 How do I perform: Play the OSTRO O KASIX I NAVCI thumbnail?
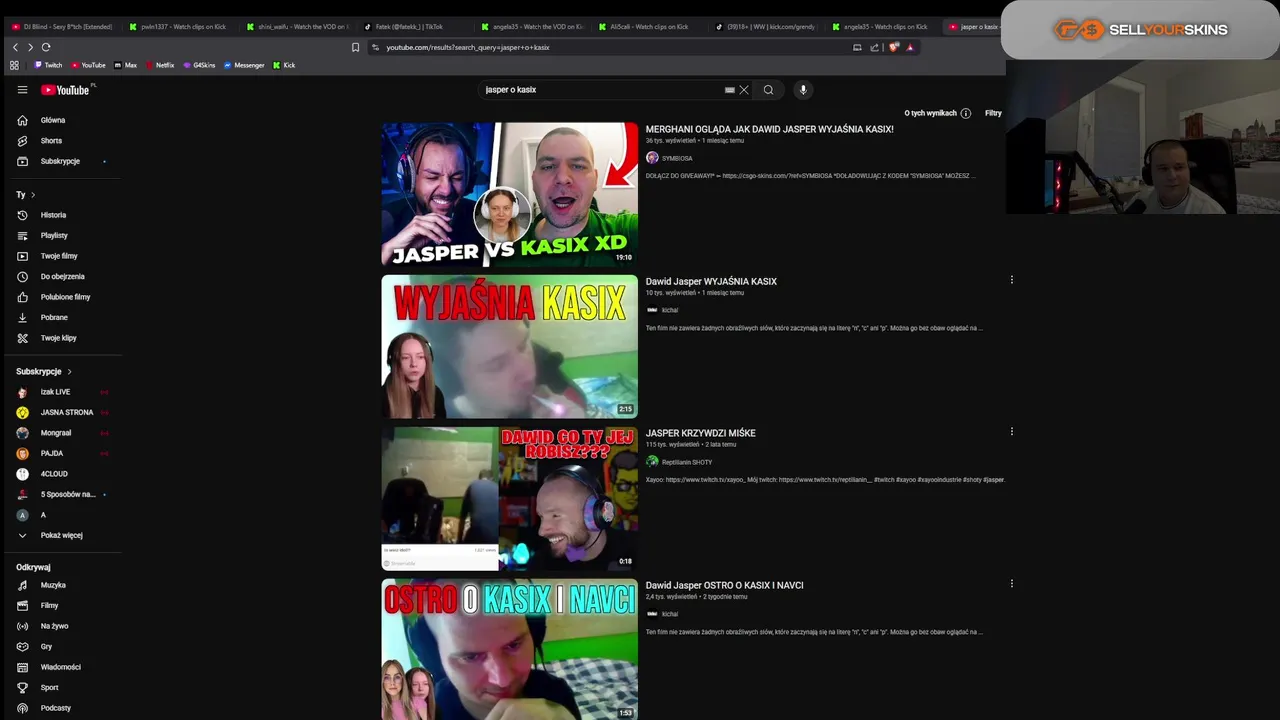509,649
